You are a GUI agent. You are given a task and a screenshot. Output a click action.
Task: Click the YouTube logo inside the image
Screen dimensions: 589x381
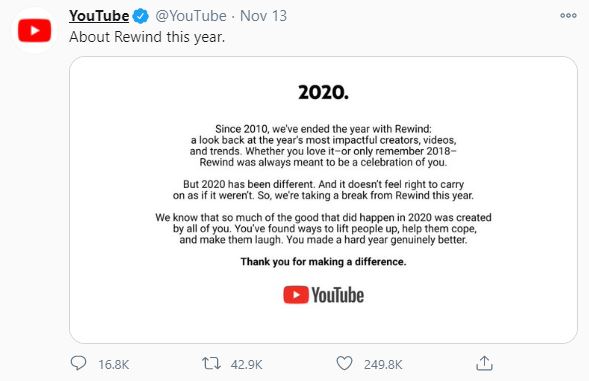pyautogui.click(x=323, y=295)
